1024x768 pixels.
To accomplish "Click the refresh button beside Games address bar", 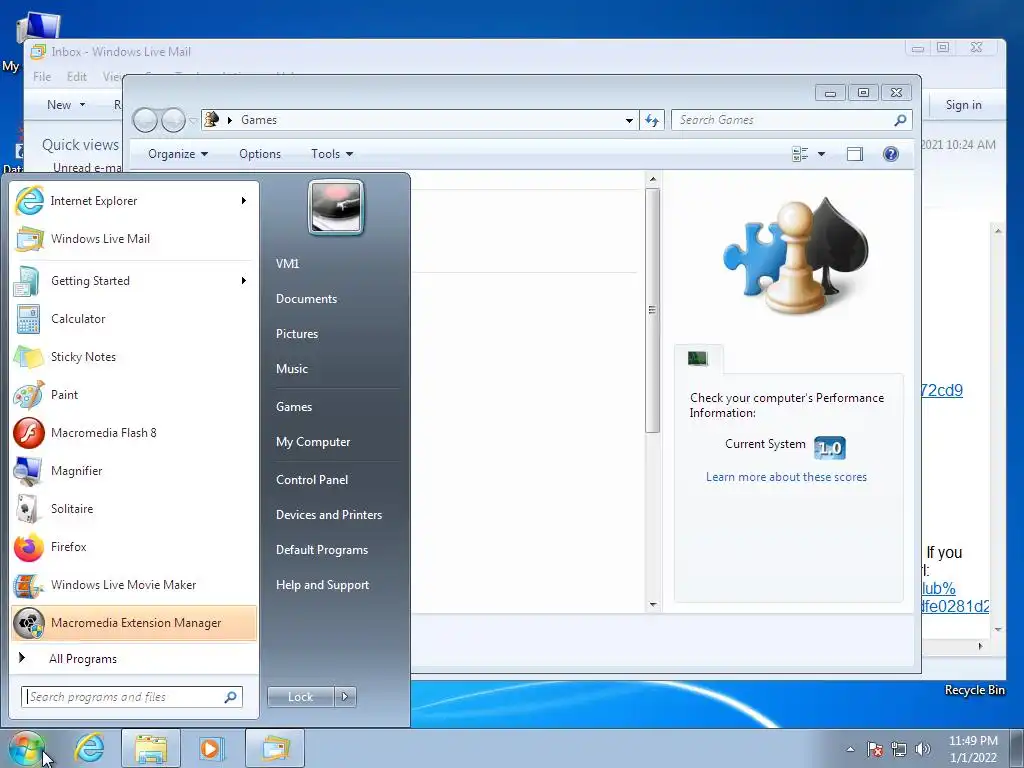I will (652, 120).
